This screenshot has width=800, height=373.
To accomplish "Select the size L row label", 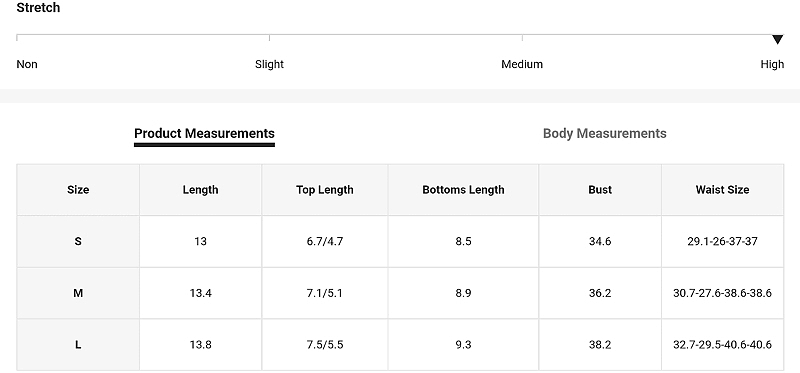I will tap(78, 345).
